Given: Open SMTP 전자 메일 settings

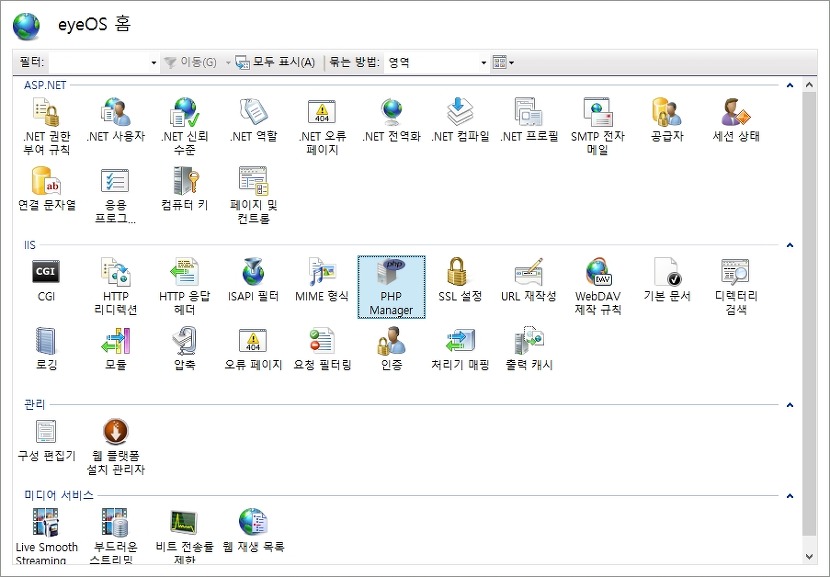Looking at the screenshot, I should click(598, 127).
